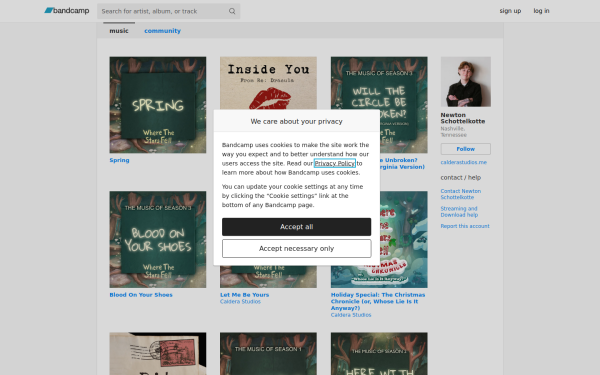Open Blood On Your Shoes album cover
This screenshot has width=600, height=375.
pos(158,240)
